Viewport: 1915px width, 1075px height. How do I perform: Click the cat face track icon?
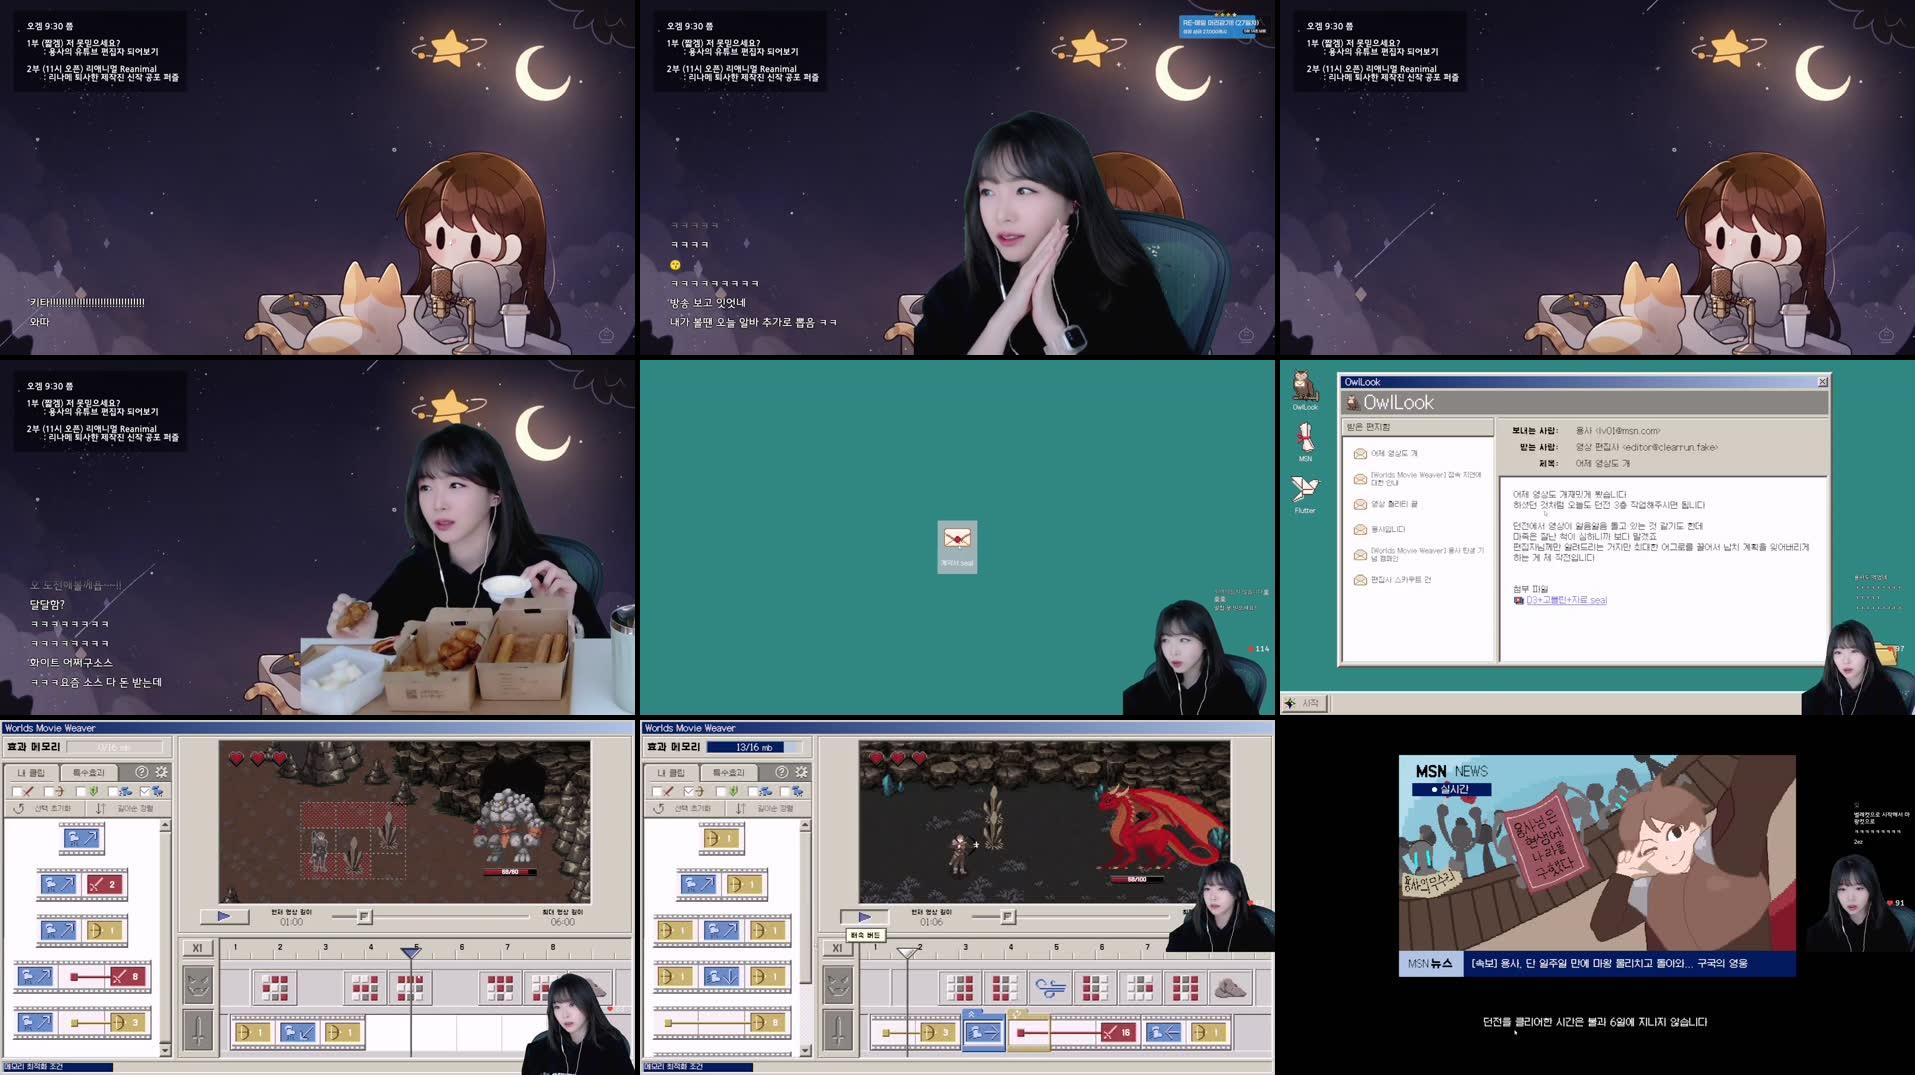pyautogui.click(x=839, y=983)
